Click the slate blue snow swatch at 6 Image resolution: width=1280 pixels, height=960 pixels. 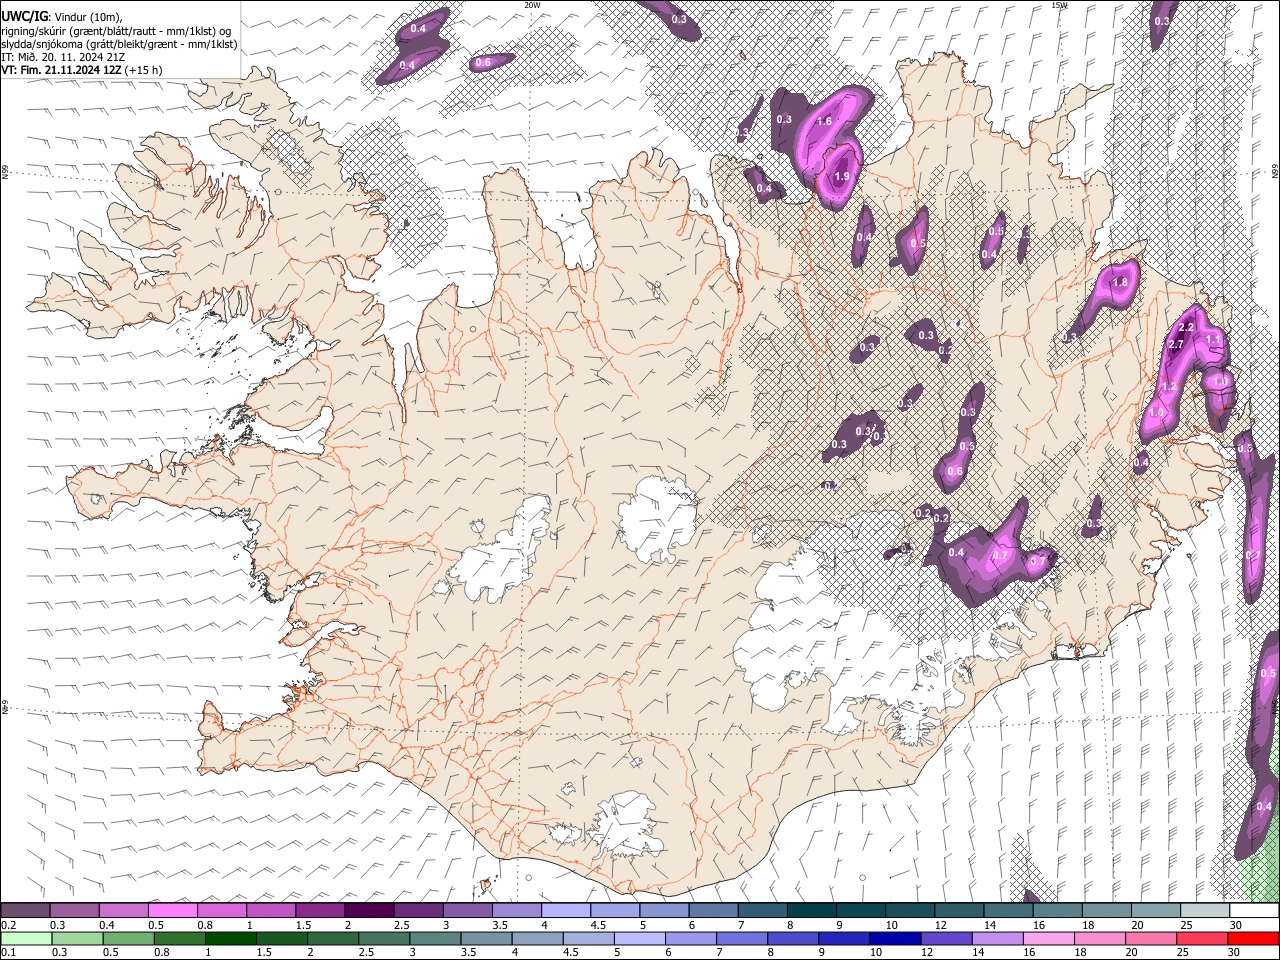coord(712,910)
